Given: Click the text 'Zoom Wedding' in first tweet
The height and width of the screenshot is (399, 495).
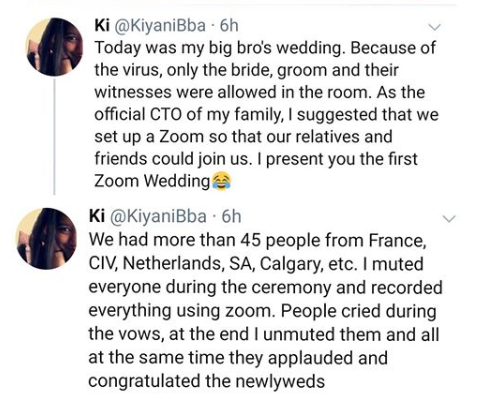Looking at the screenshot, I should click(x=152, y=181).
